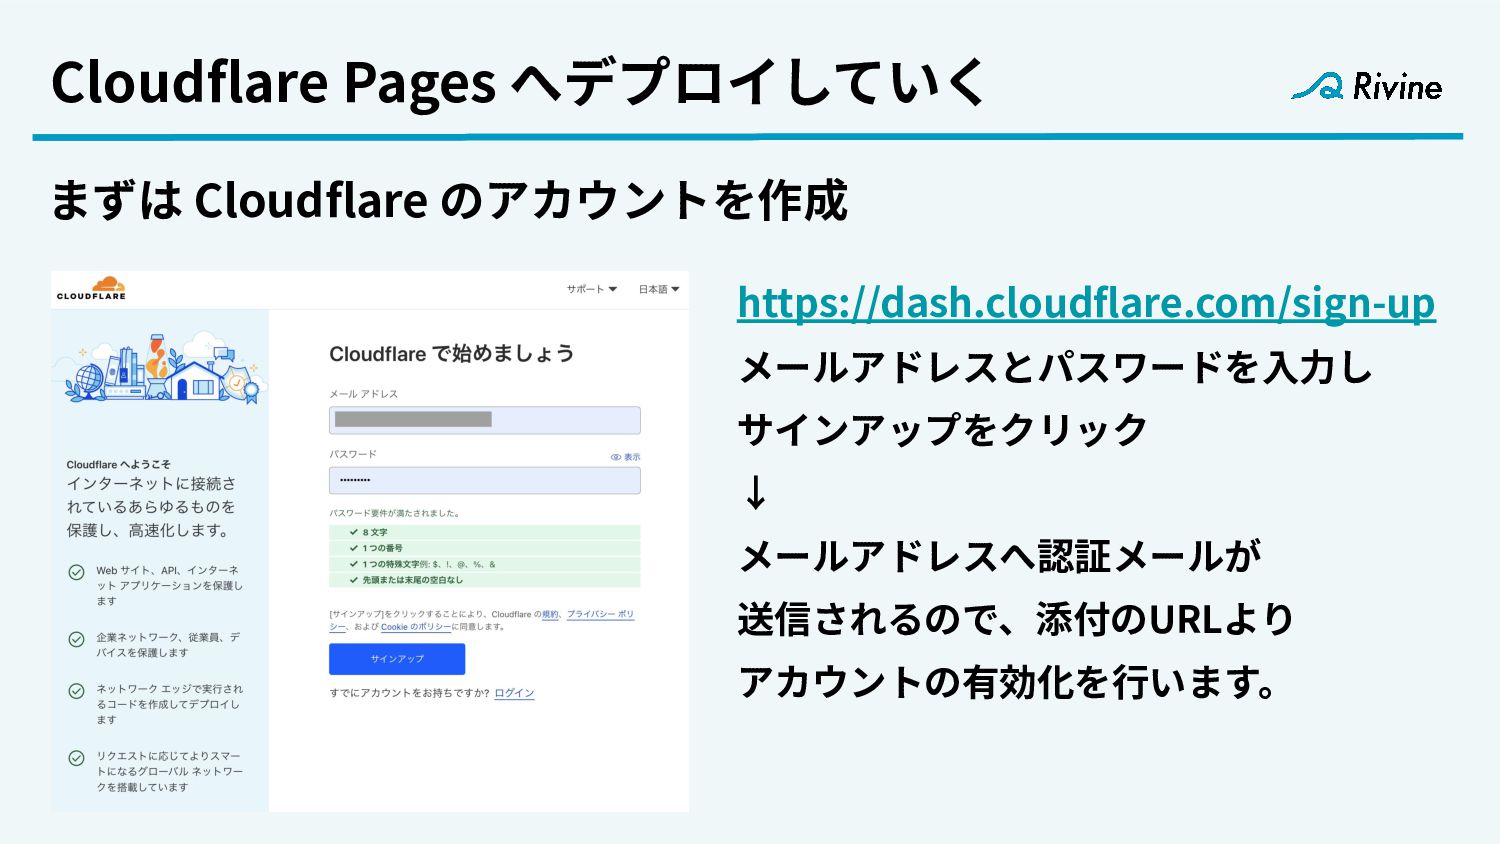The width and height of the screenshot is (1500, 844).
Task: Click the 先頭または末尾の空白なし requirement row
Action: (x=485, y=580)
